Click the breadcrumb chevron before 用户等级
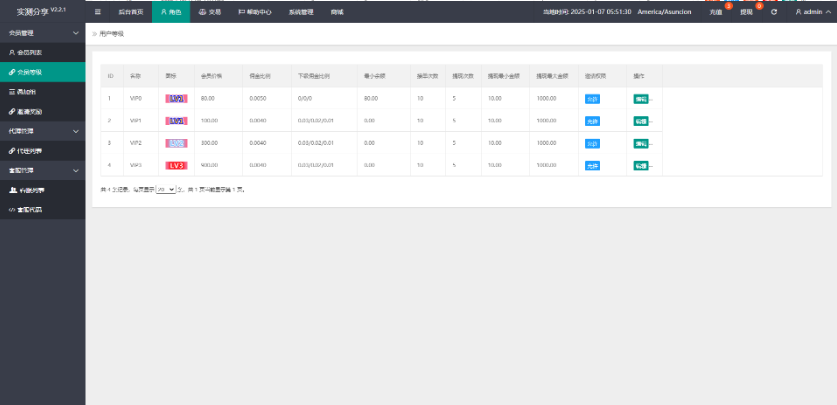The image size is (837, 405). 94,34
